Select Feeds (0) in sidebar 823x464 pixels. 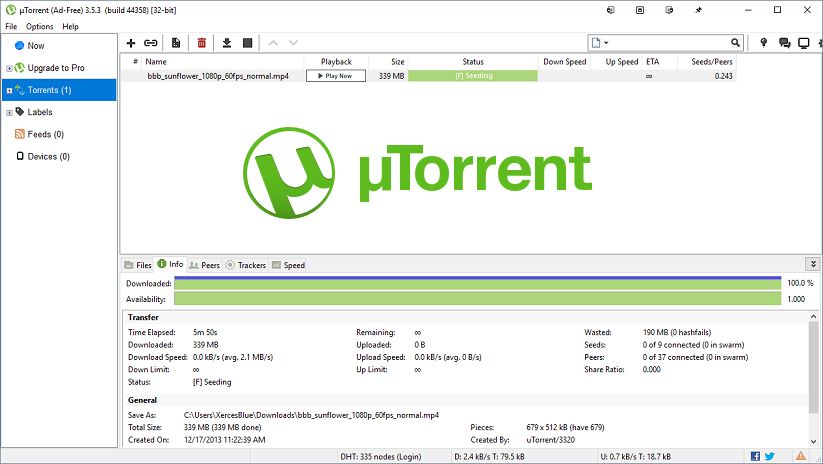tap(45, 134)
